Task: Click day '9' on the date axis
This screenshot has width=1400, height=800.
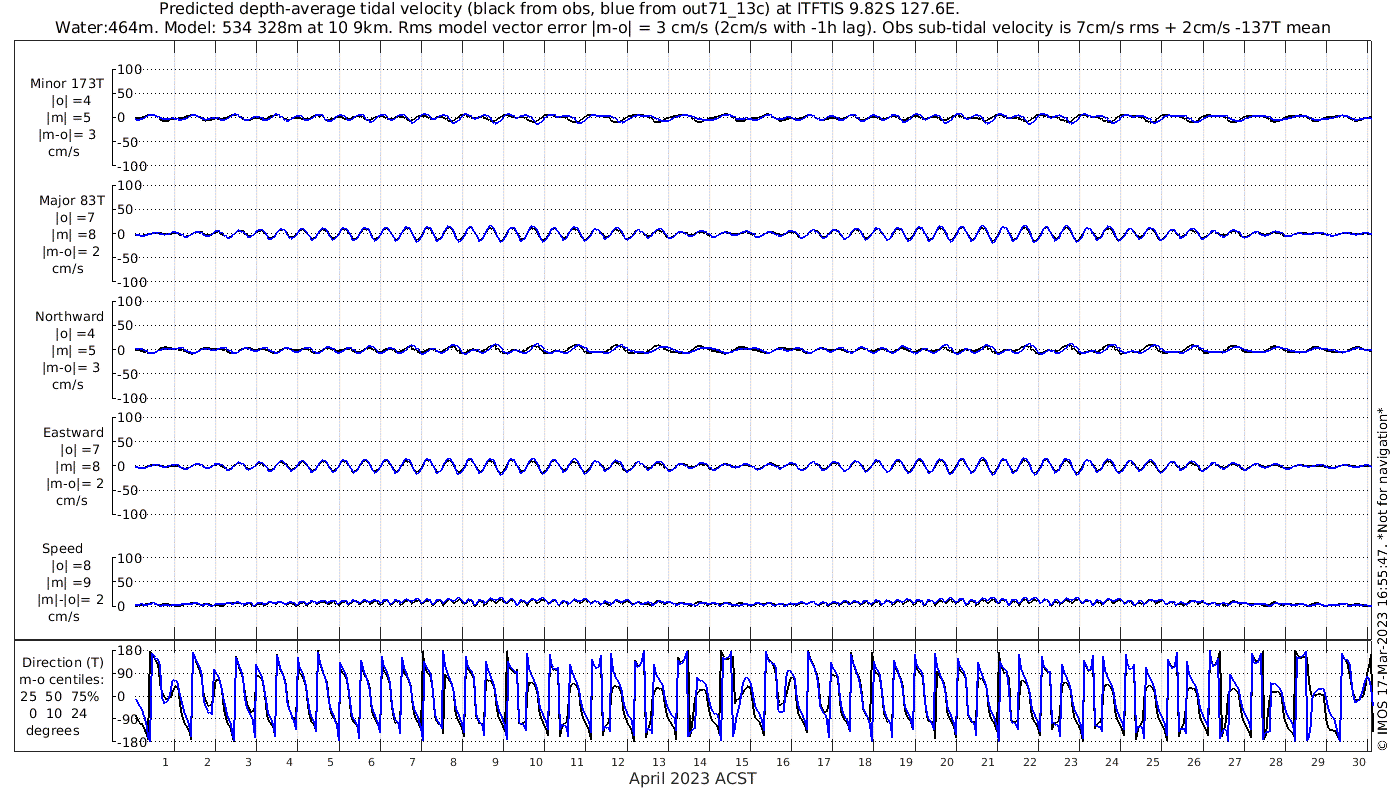Action: tap(495, 762)
